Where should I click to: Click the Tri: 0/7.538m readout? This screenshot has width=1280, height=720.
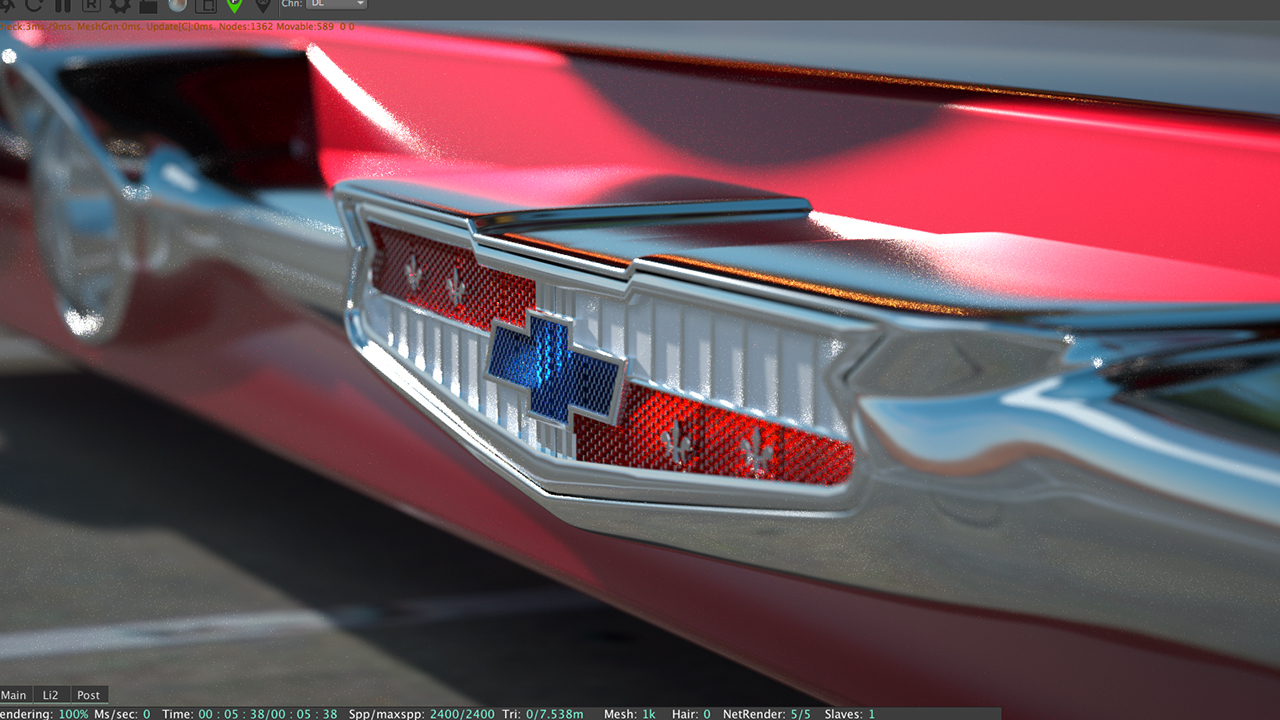pyautogui.click(x=543, y=714)
